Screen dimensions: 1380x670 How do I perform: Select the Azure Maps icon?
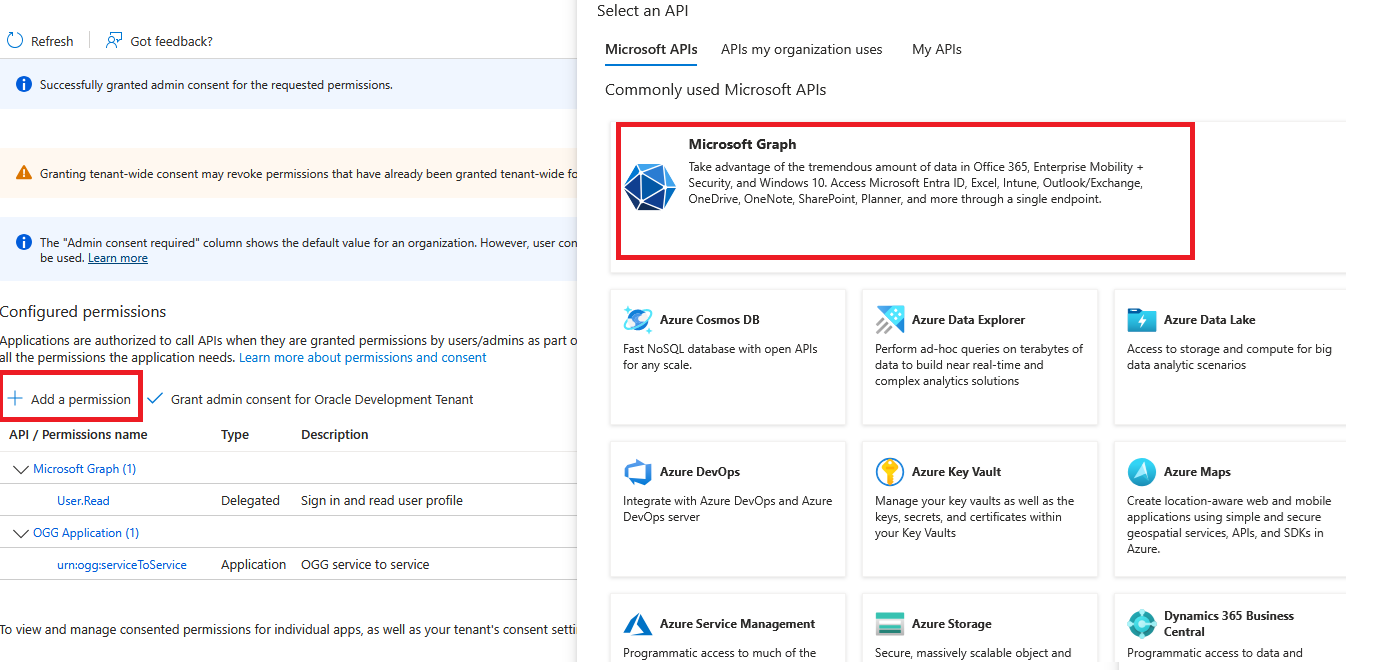1142,471
